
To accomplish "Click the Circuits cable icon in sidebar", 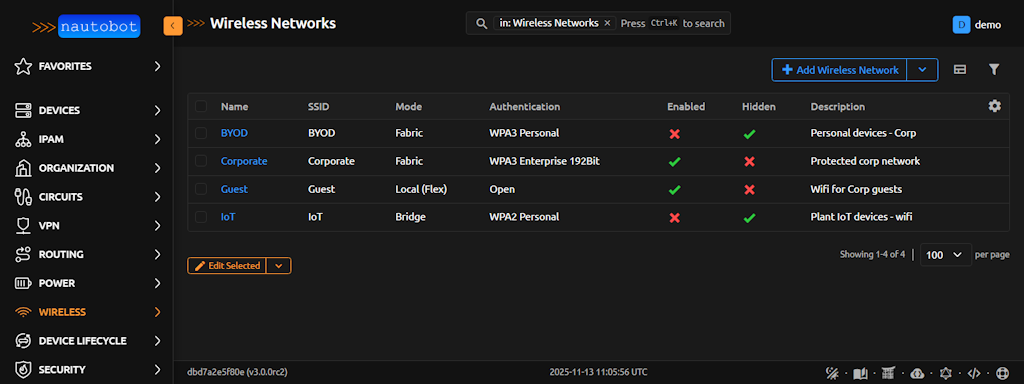I will [x=24, y=197].
